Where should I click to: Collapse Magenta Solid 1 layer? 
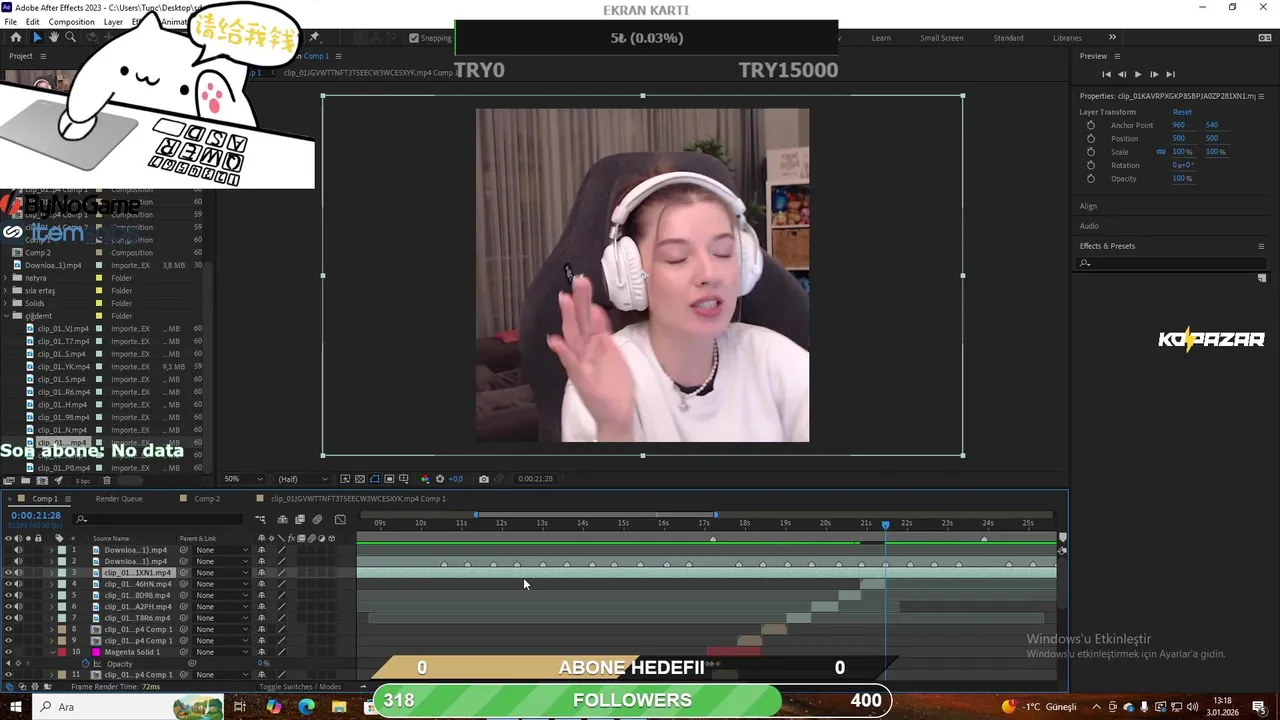coord(52,652)
